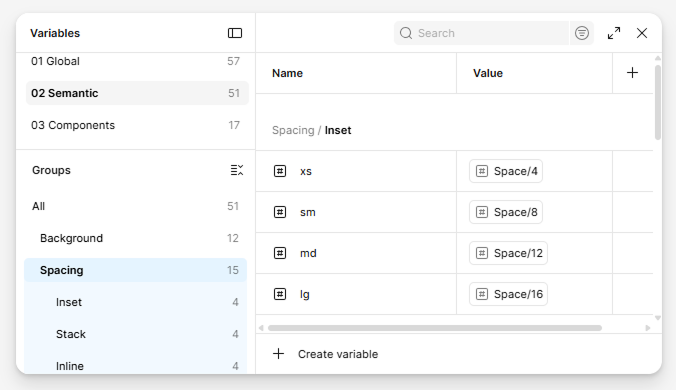The height and width of the screenshot is (390, 676).
Task: Select the Inline subgroup
Action: [135, 366]
